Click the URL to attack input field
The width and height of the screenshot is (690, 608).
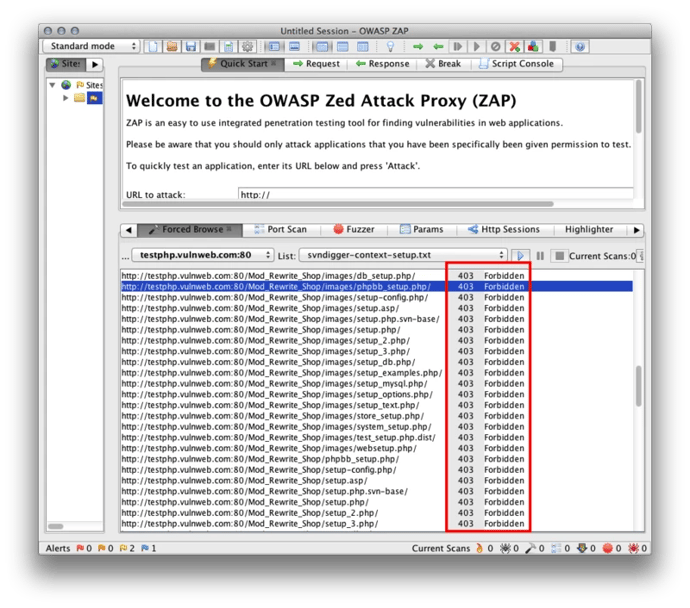[x=435, y=194]
